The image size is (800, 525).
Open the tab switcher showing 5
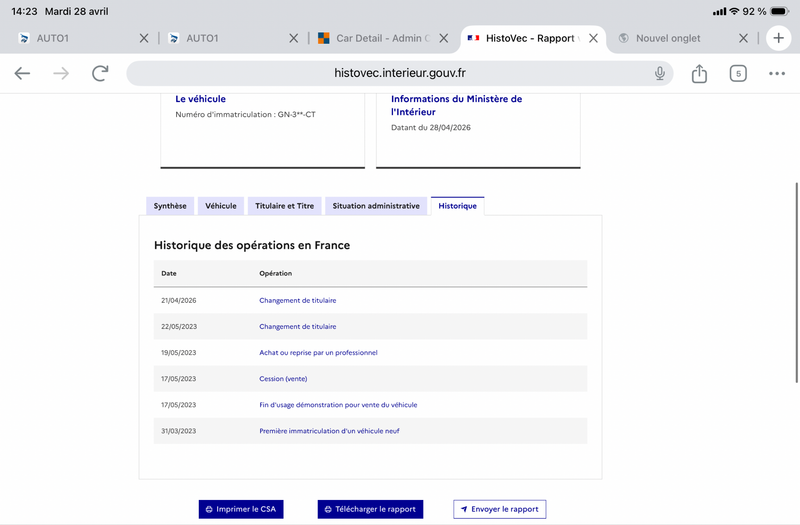tap(738, 73)
